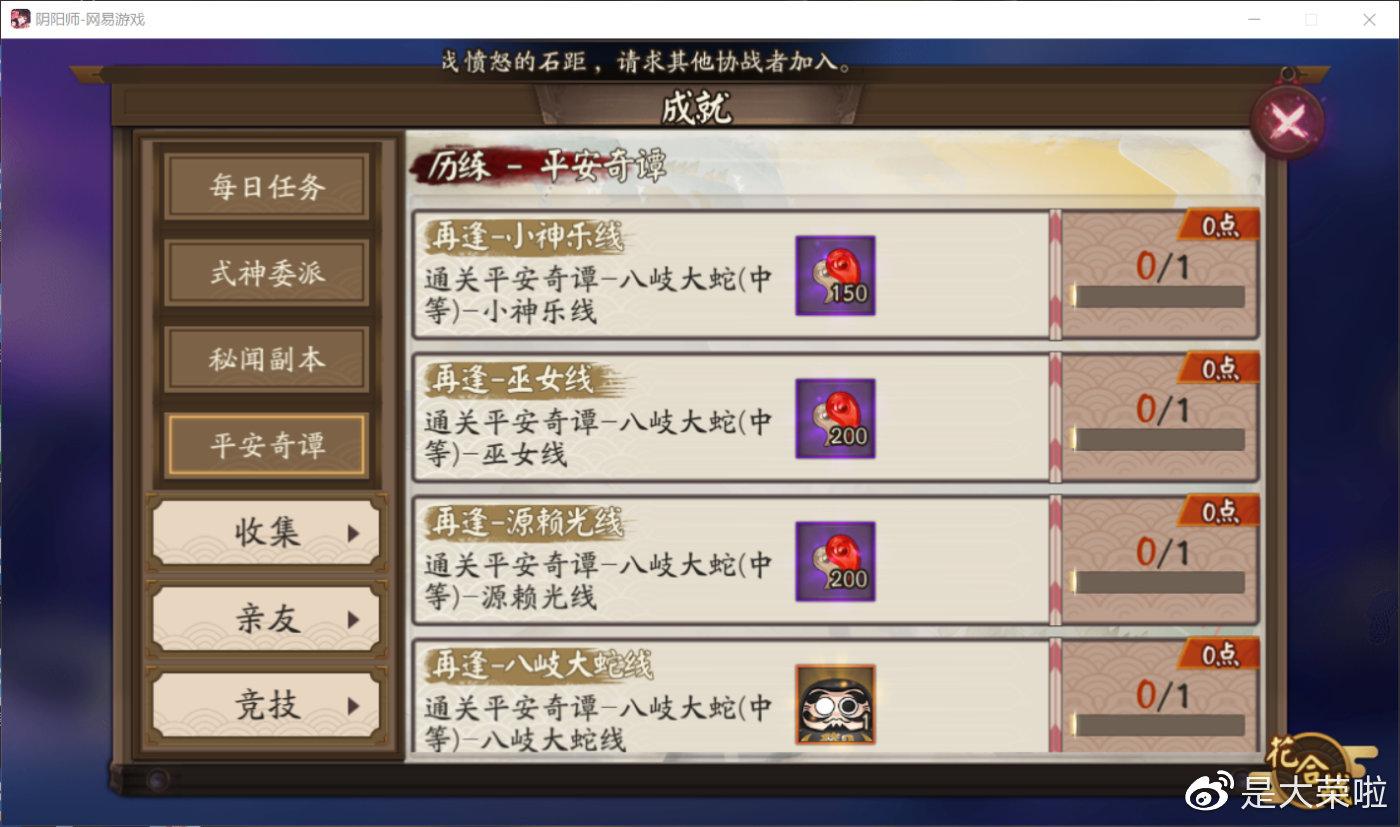Close the 成就 achievements panel
This screenshot has width=1400, height=827.
pyautogui.click(x=1287, y=122)
